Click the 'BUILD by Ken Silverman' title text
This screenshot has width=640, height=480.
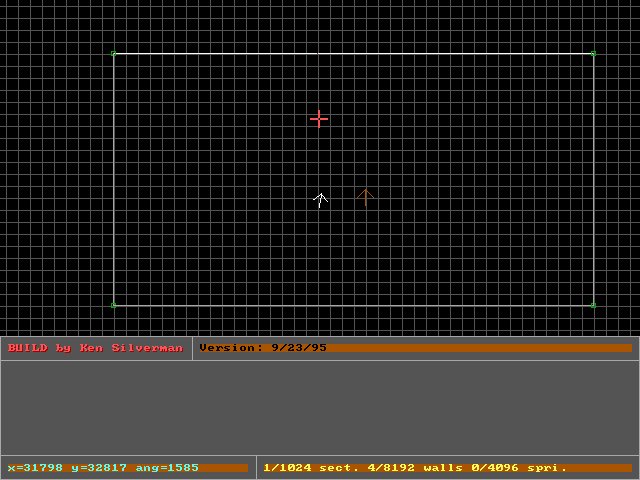tap(95, 348)
